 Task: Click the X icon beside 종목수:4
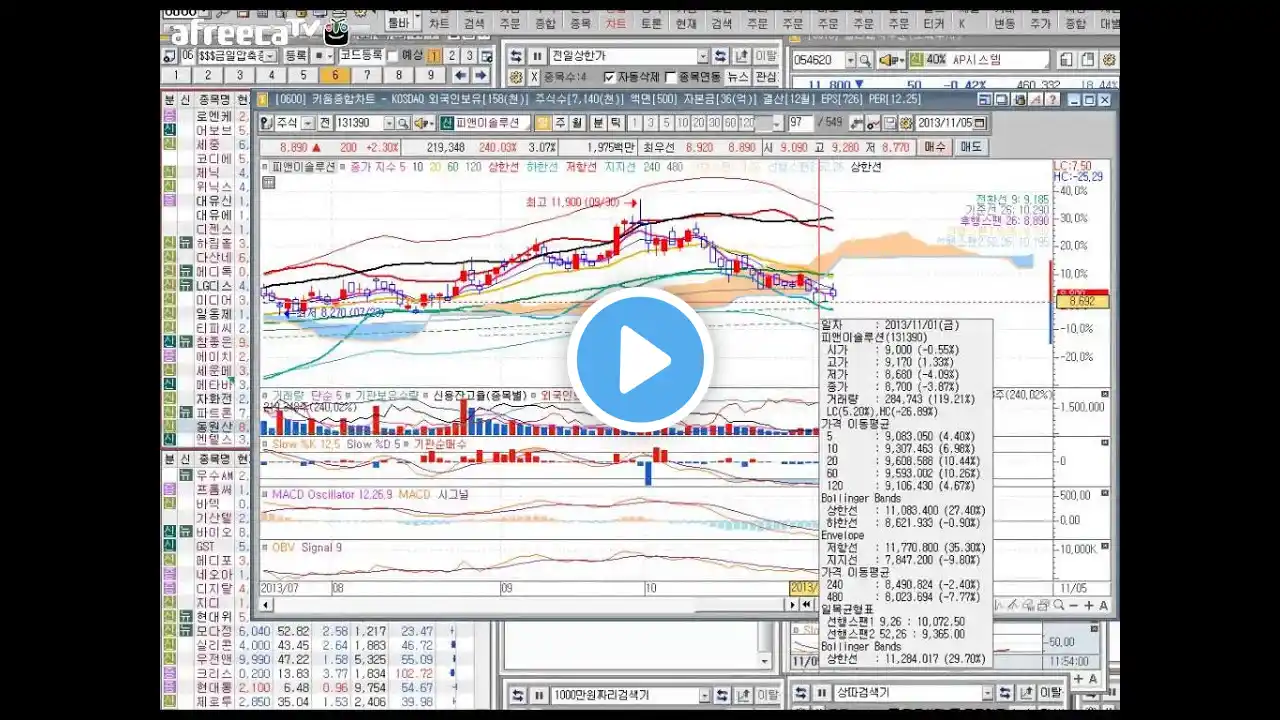[x=535, y=76]
